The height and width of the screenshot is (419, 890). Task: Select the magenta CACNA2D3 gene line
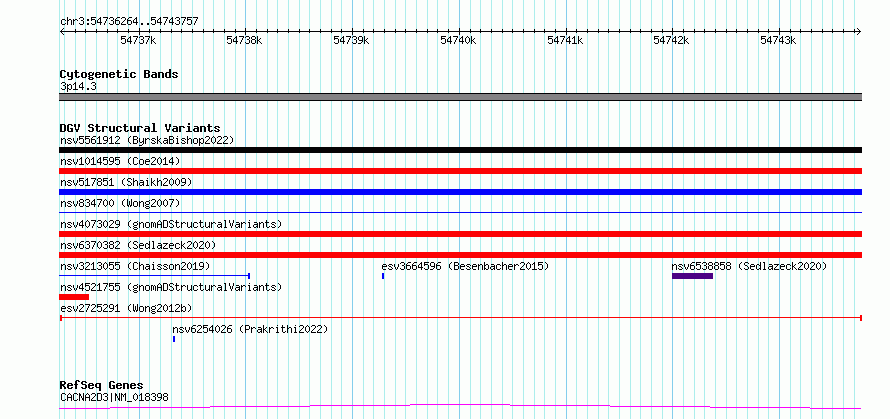pyautogui.click(x=460, y=406)
